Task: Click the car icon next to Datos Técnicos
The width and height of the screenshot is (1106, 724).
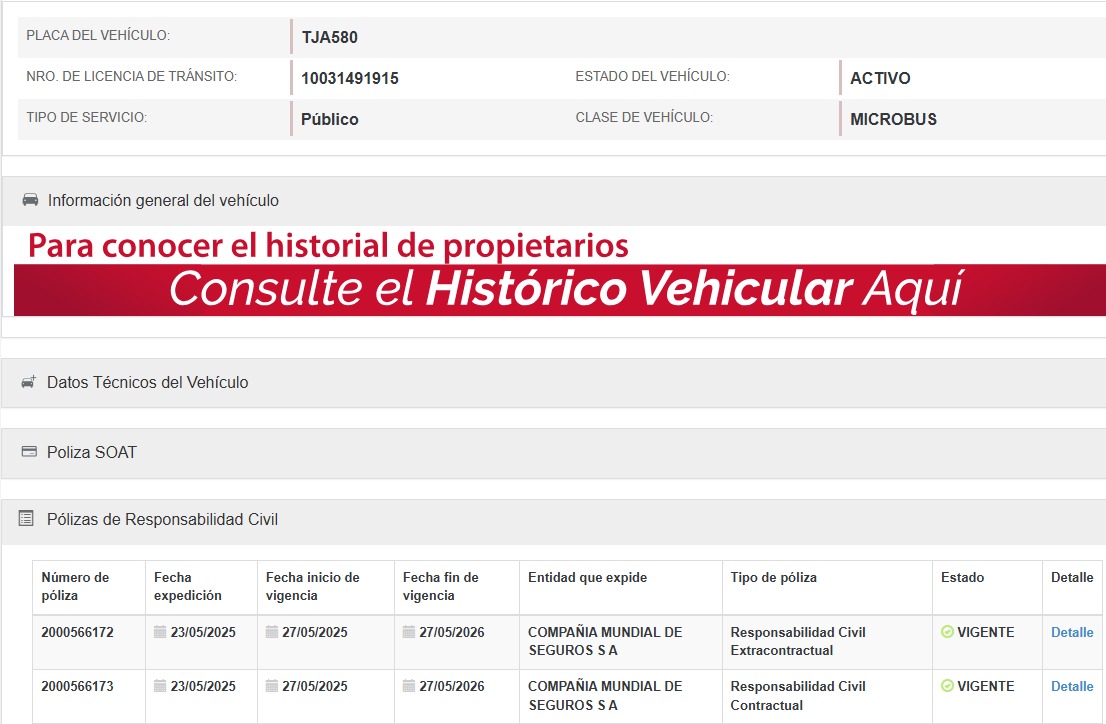Action: [29, 382]
